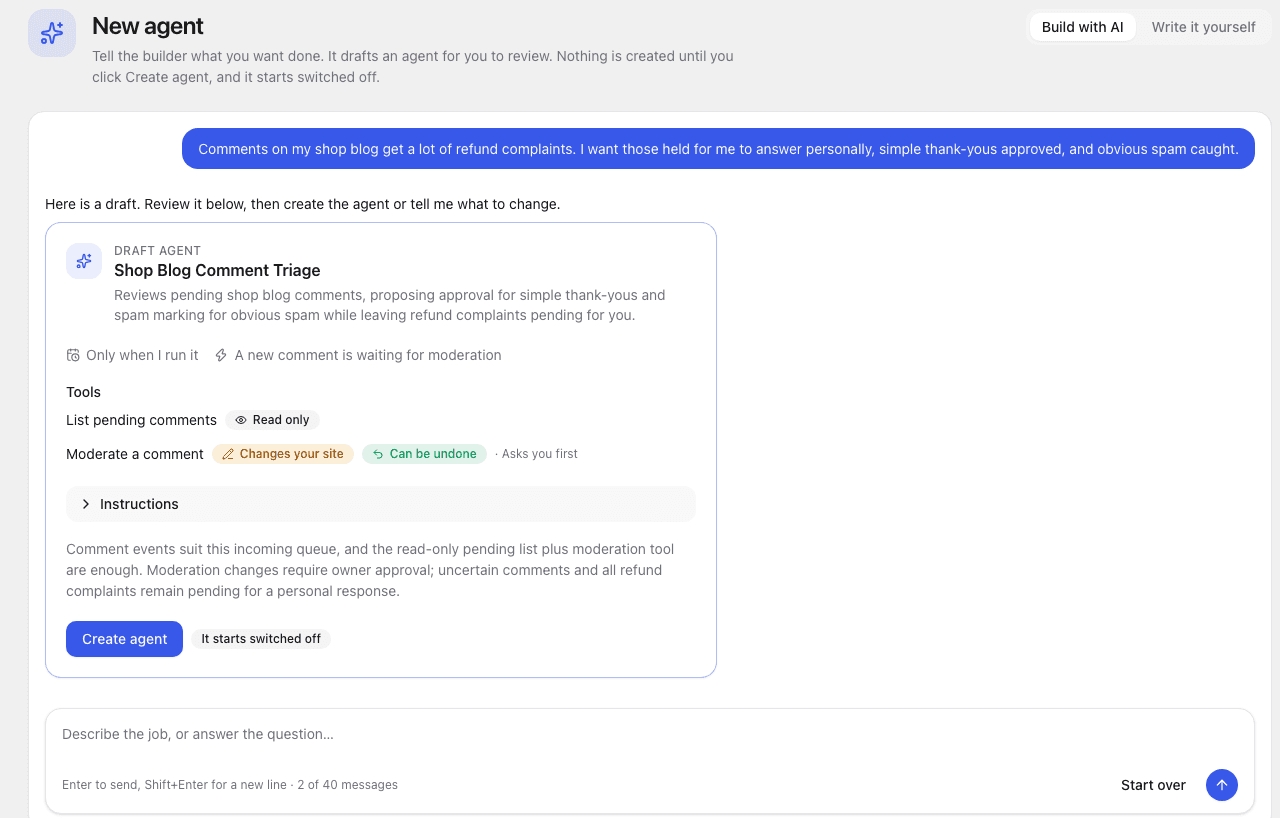Click the Asks you first note
The height and width of the screenshot is (818, 1280).
click(537, 454)
